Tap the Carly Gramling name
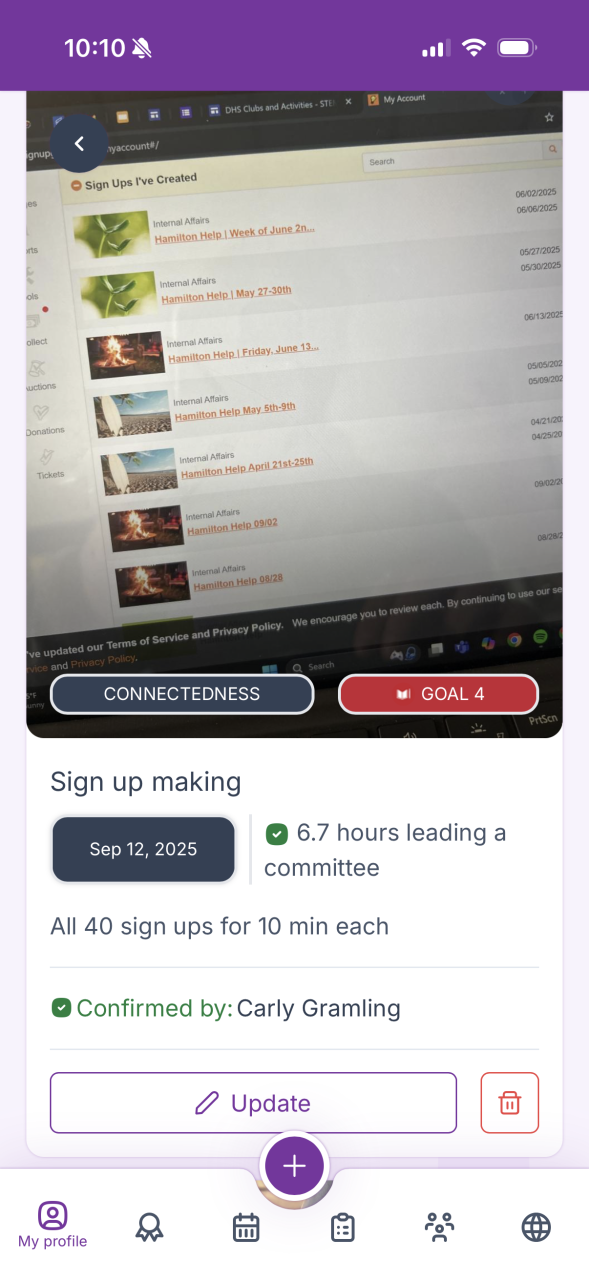 tap(319, 1008)
